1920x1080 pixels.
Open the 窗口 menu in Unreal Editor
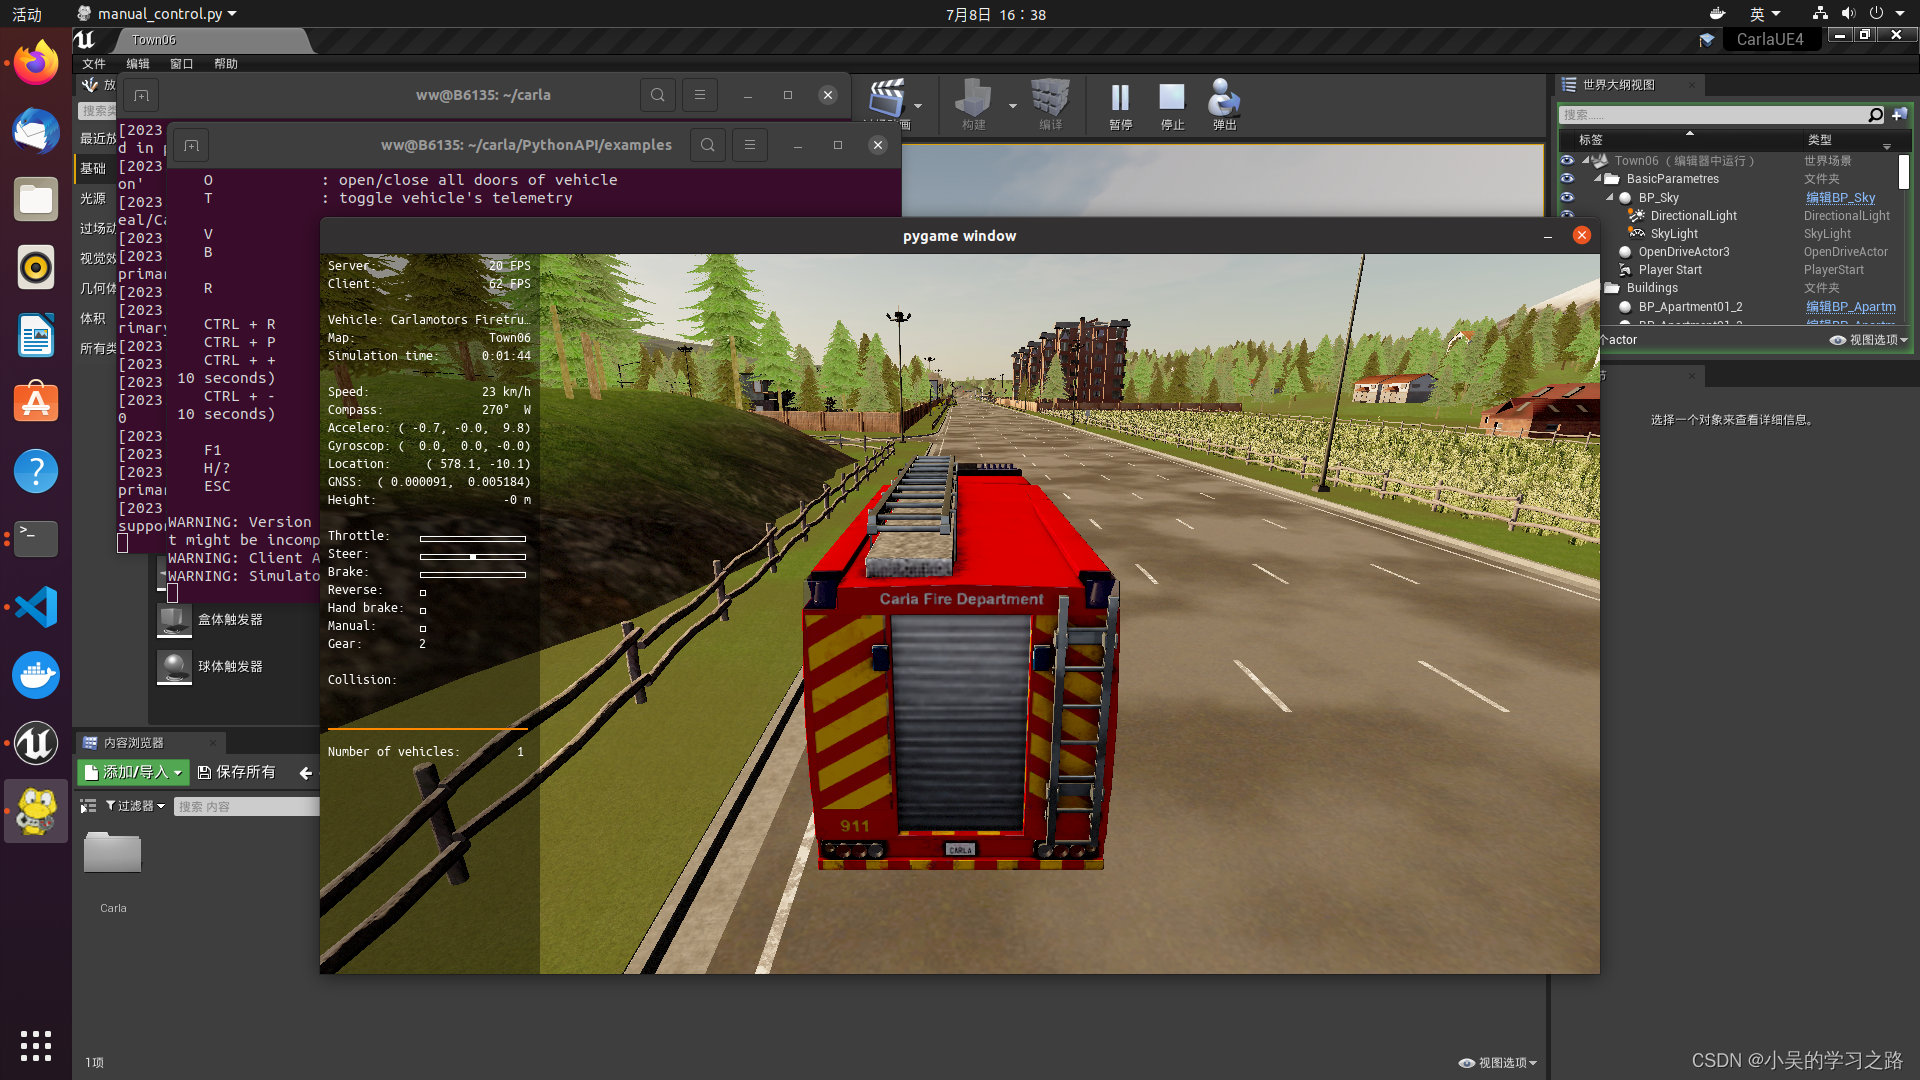(182, 64)
